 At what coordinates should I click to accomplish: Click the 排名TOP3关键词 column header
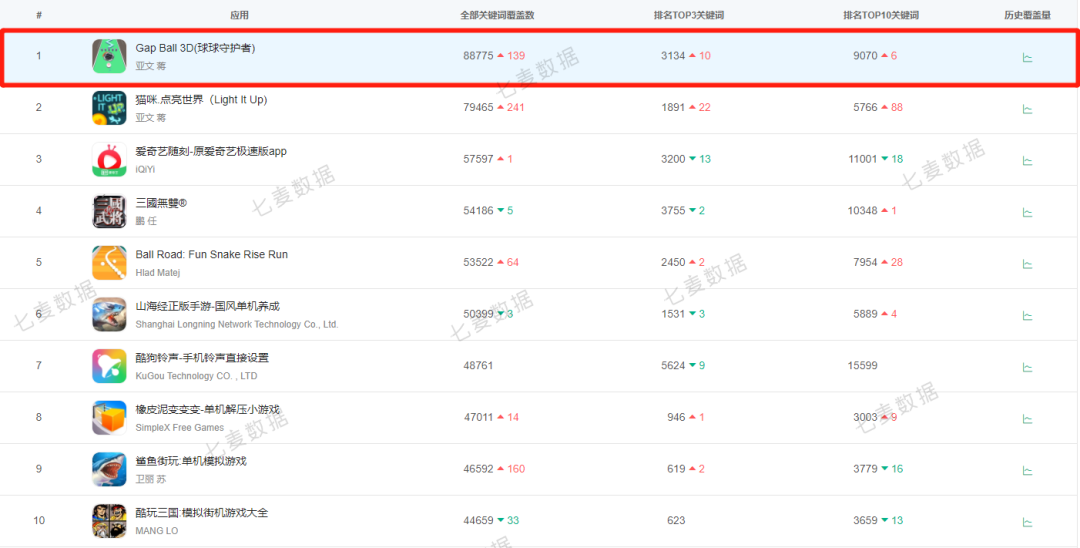(689, 15)
